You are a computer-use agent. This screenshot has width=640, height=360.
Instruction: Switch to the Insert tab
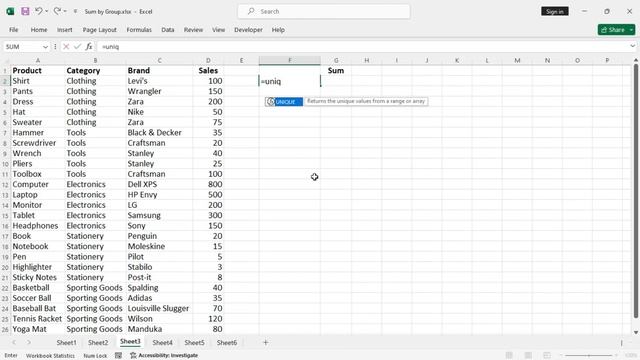[x=64, y=30]
